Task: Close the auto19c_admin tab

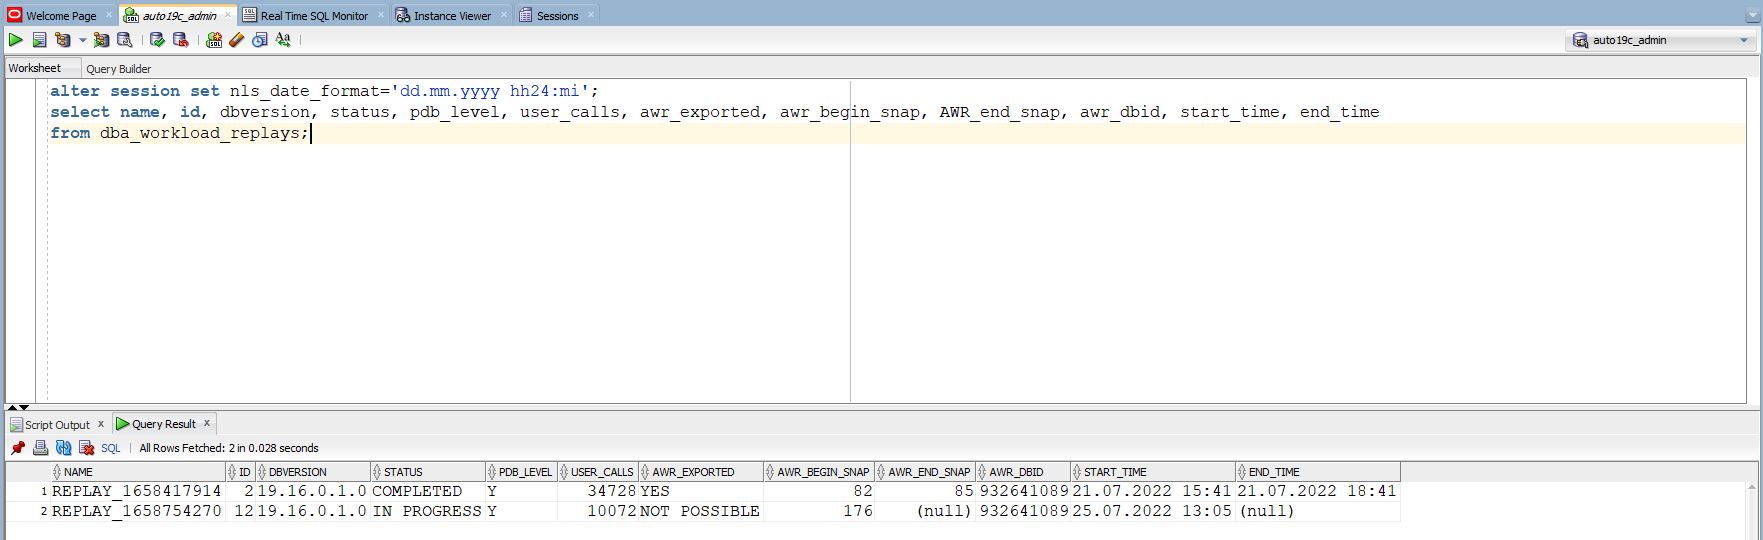Action: [228, 15]
